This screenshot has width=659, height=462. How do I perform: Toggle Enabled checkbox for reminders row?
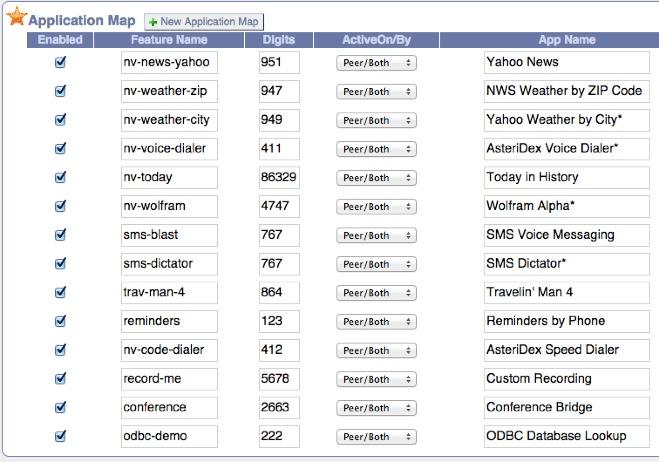click(61, 321)
